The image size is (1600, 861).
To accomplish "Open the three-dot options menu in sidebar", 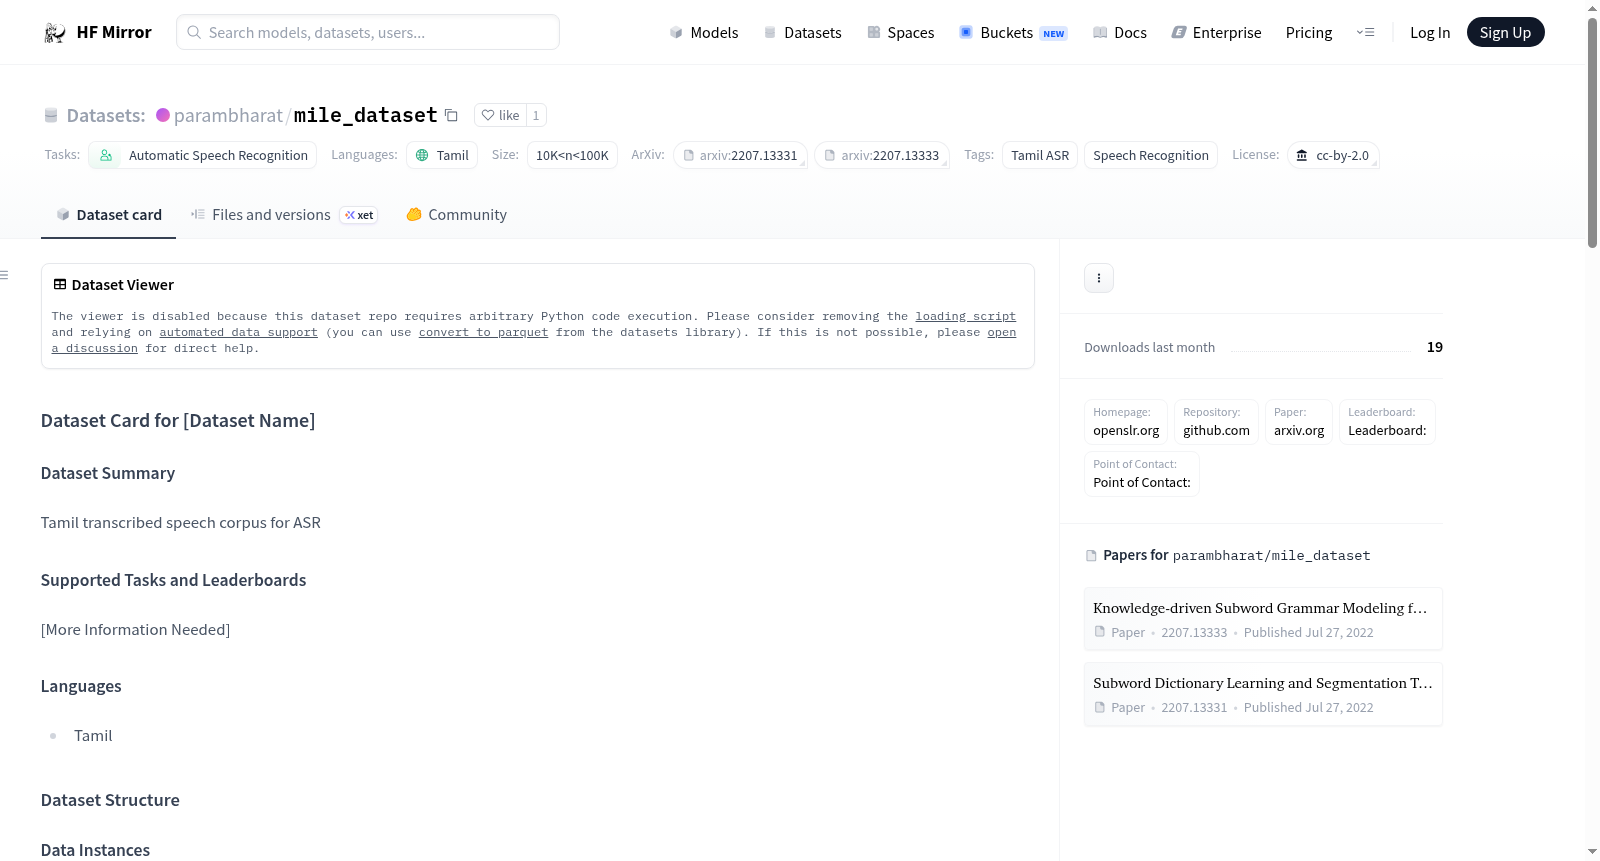I will 1099,278.
